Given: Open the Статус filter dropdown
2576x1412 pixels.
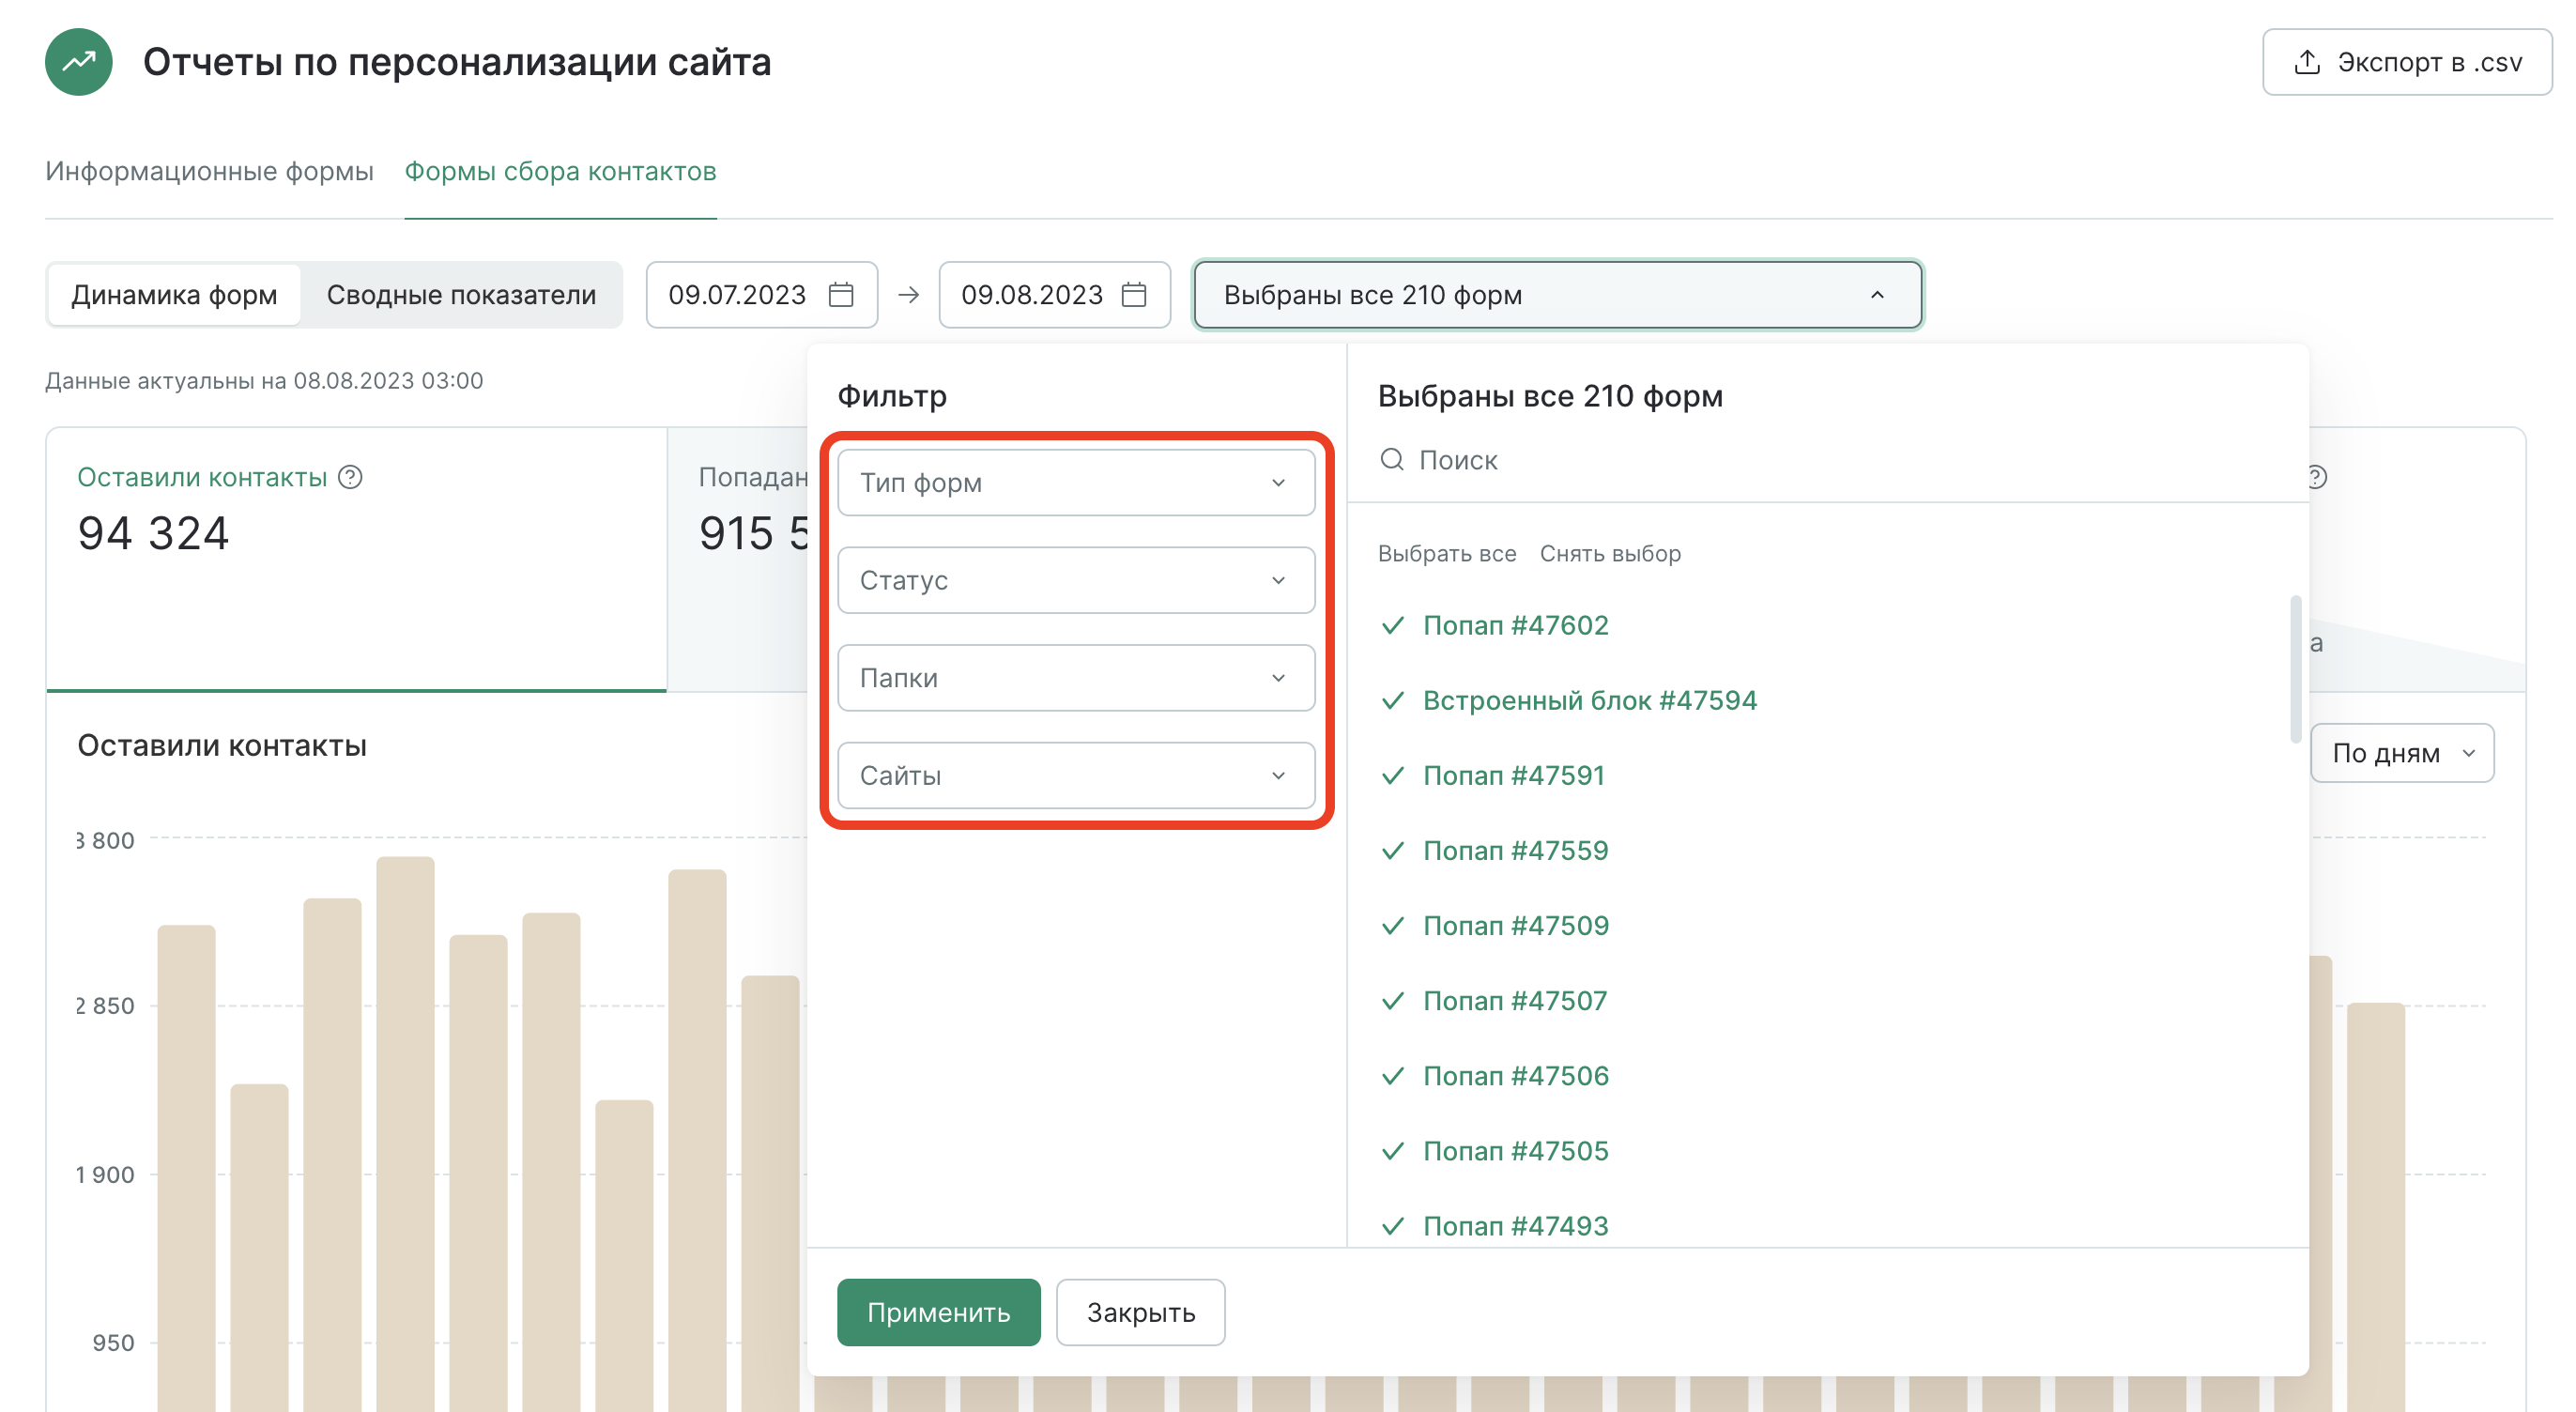Looking at the screenshot, I should click(x=1076, y=581).
